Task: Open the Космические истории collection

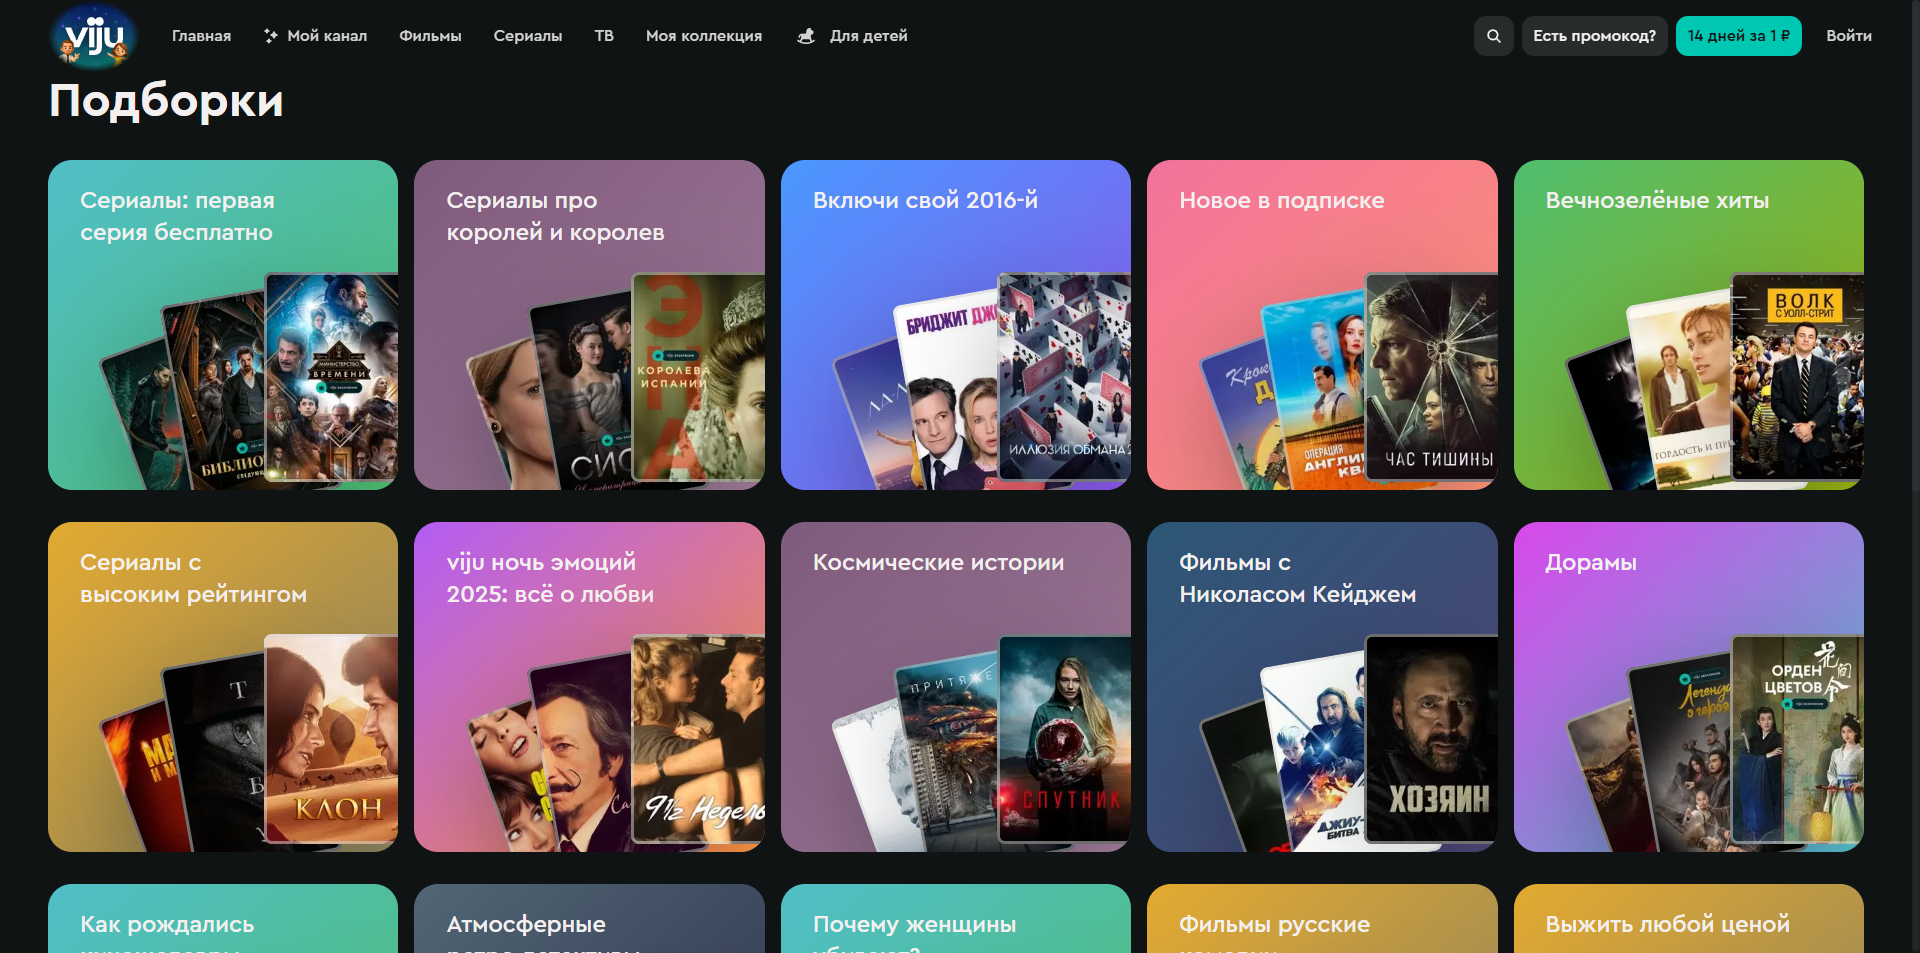Action: click(955, 686)
